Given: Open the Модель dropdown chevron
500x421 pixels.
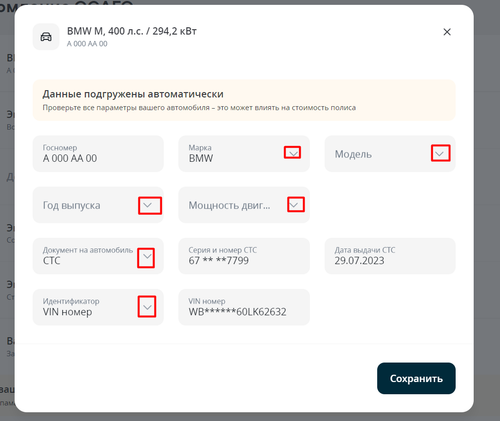Looking at the screenshot, I should (440, 154).
